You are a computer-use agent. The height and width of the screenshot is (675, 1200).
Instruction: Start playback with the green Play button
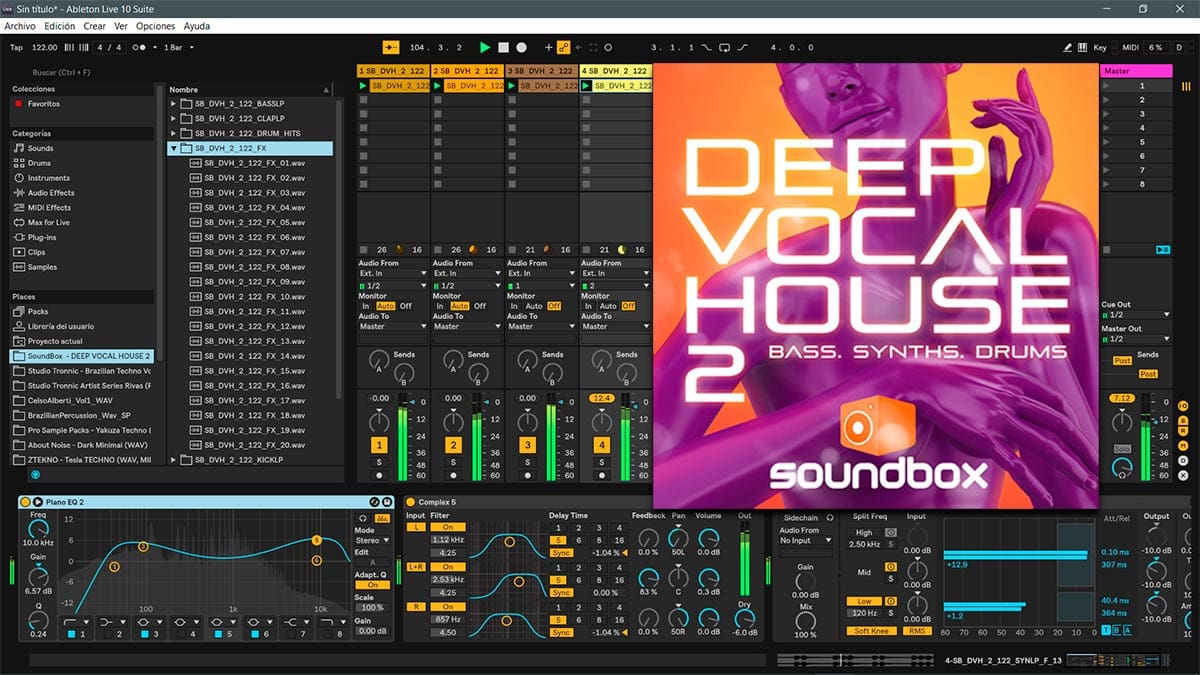click(x=485, y=47)
